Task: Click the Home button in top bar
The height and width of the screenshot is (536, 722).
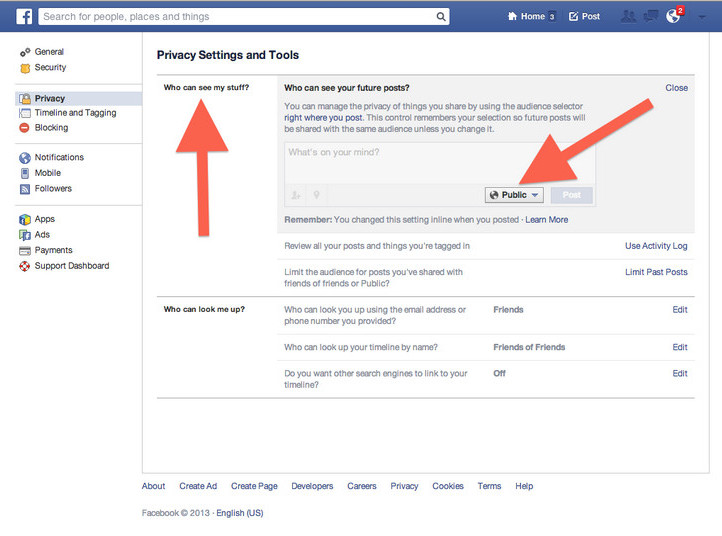Action: 531,17
